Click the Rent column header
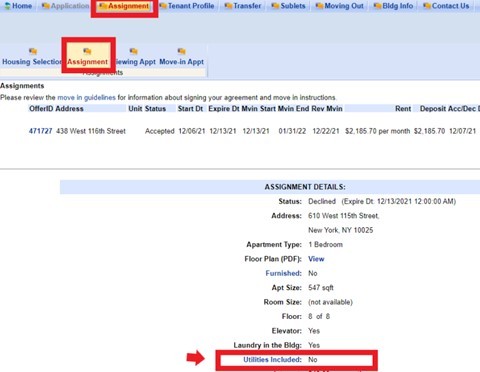 coord(403,109)
